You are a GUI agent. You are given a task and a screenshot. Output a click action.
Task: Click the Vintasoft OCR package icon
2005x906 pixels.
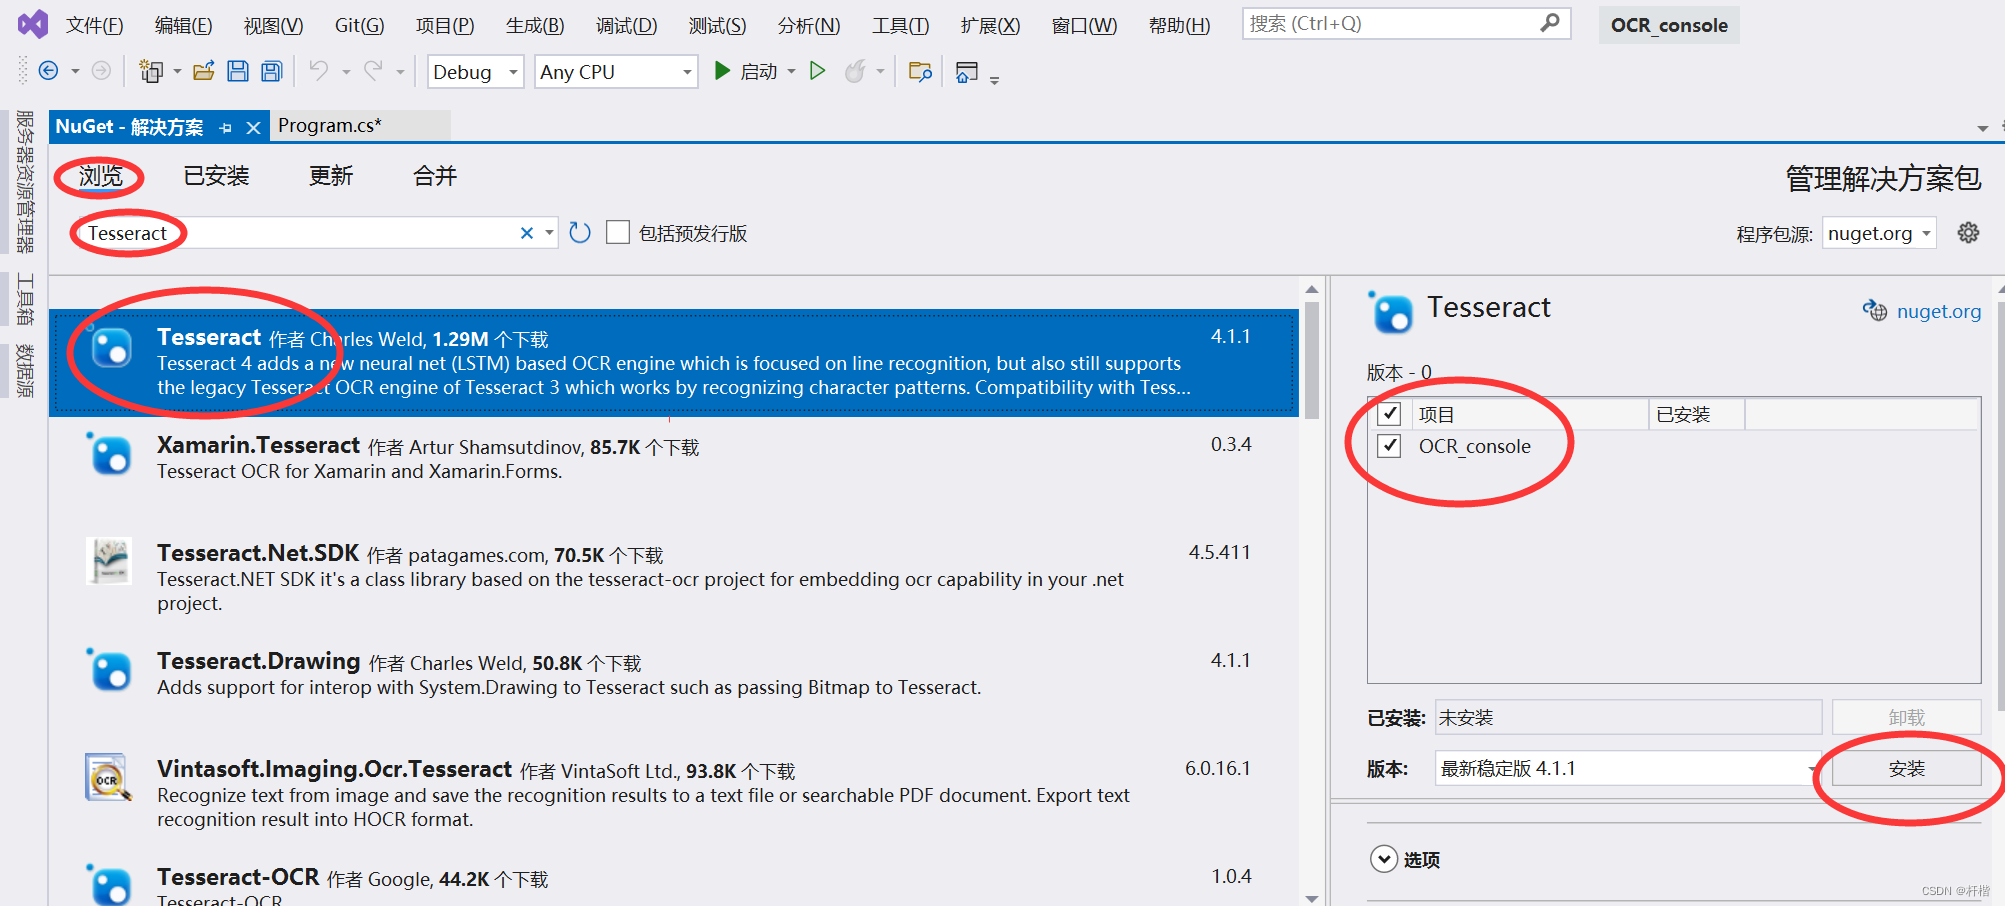click(109, 777)
